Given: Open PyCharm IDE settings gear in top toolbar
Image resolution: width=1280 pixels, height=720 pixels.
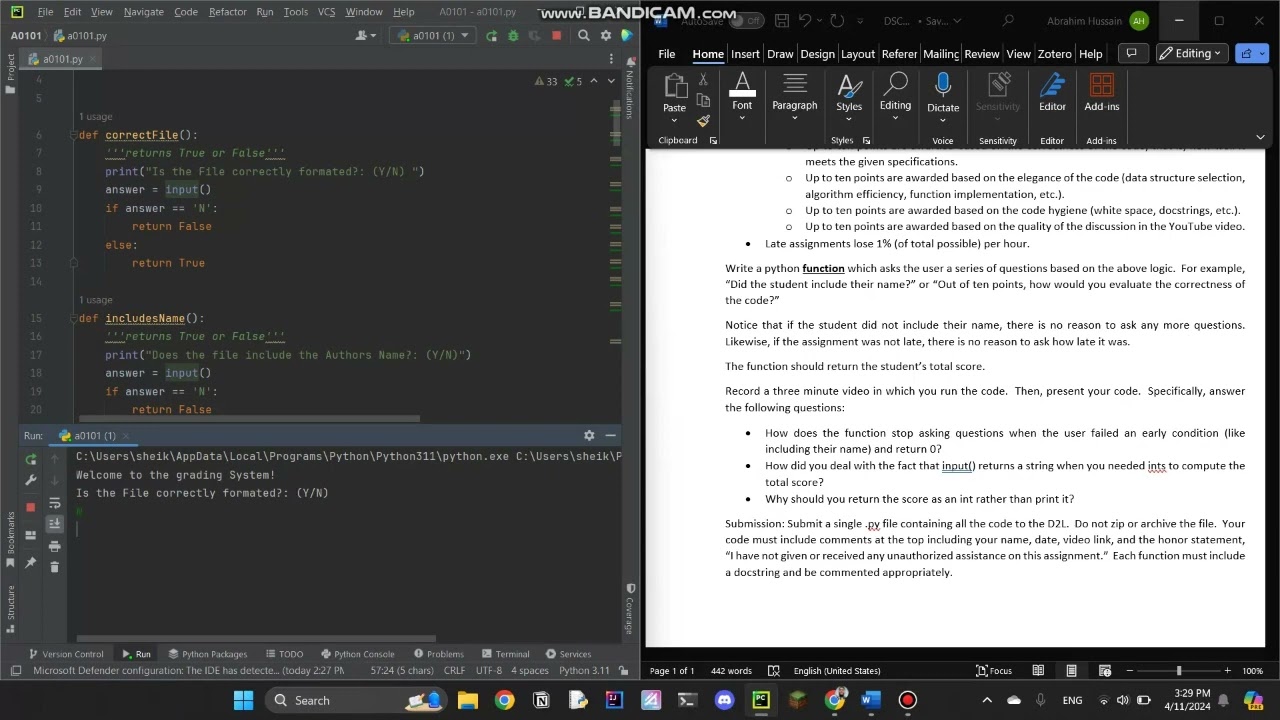Looking at the screenshot, I should tap(606, 36).
